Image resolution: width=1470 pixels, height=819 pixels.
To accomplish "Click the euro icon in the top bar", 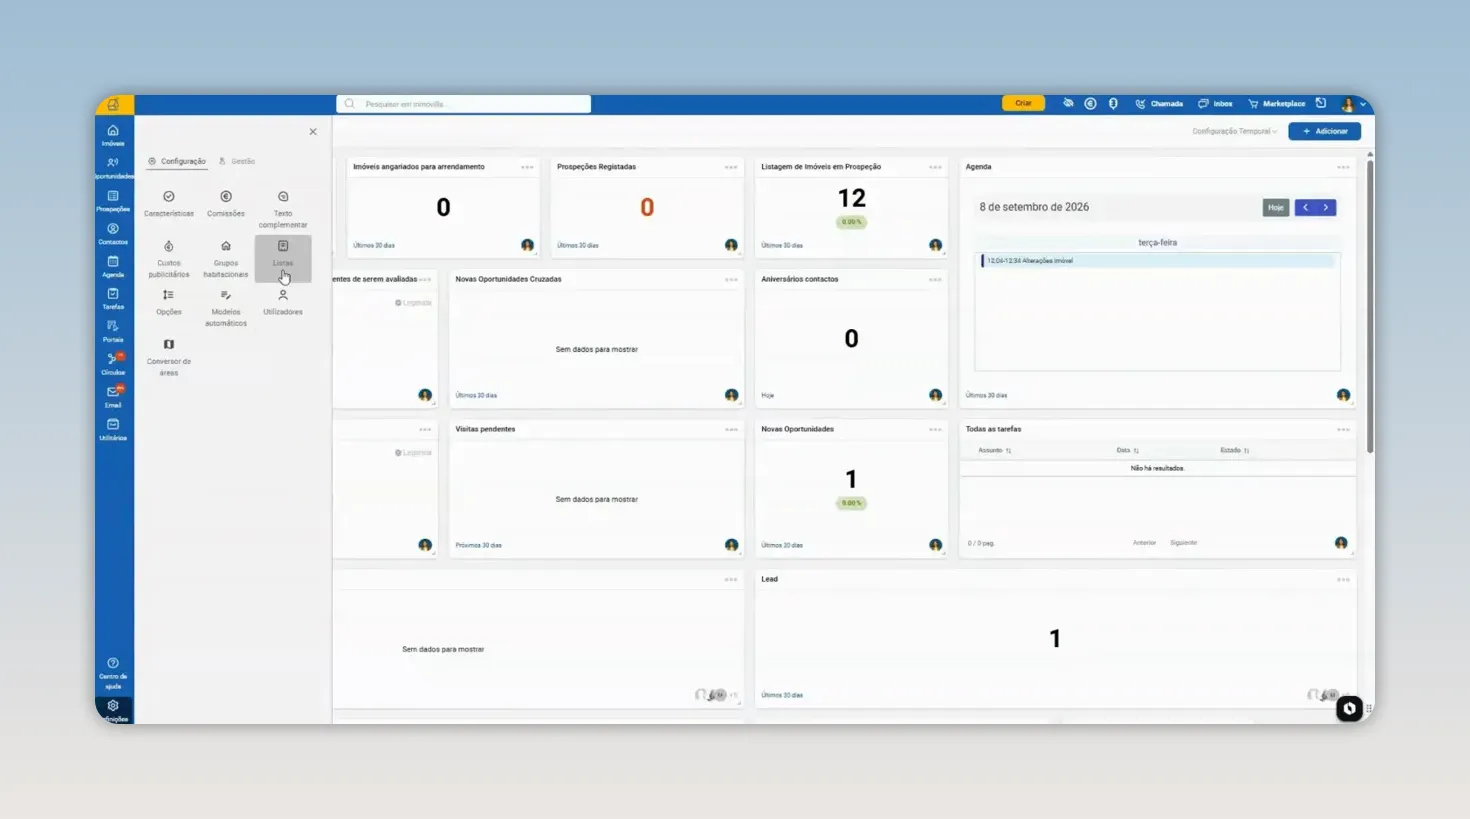I will (1090, 104).
